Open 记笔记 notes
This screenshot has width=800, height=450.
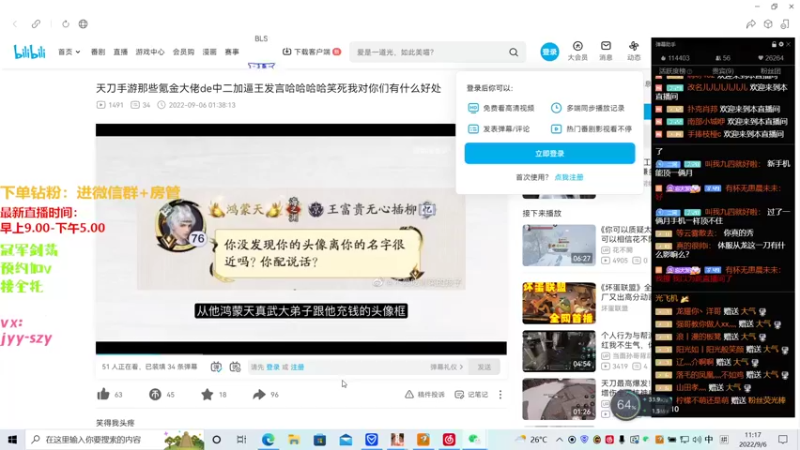(471, 394)
